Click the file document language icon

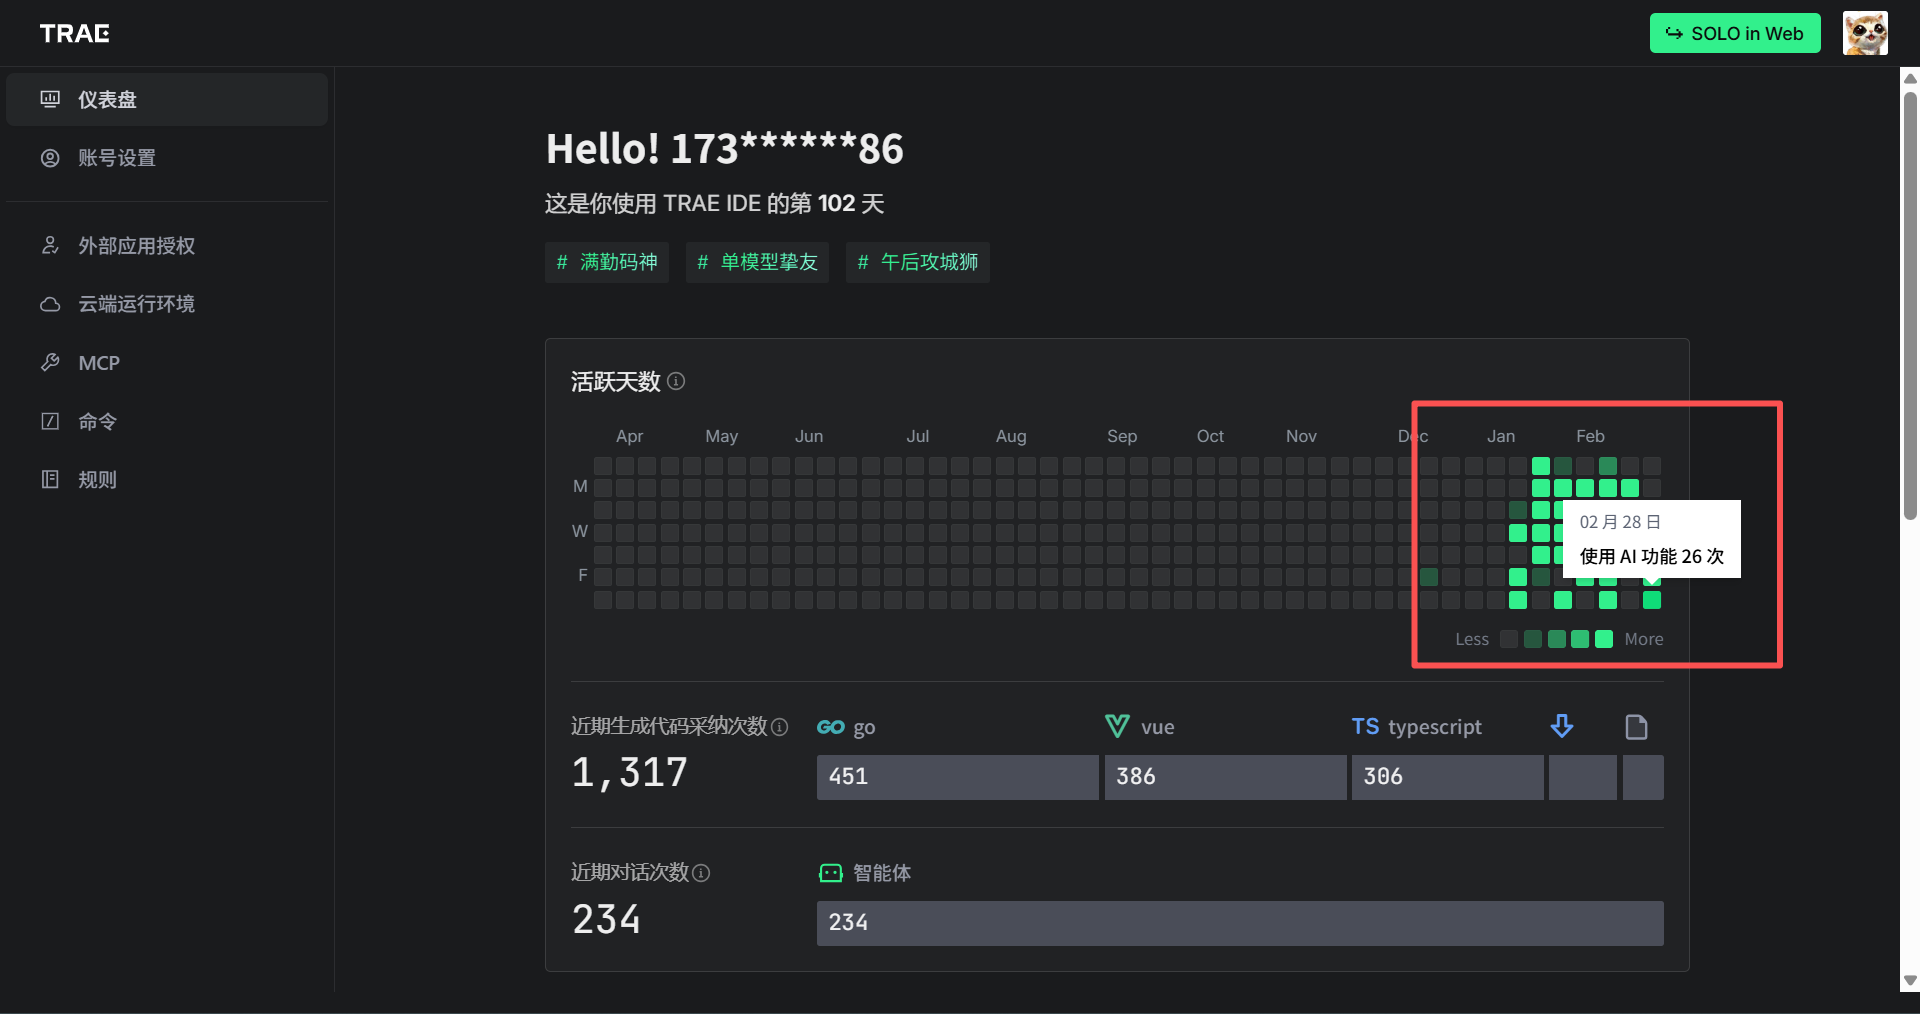coord(1636,726)
